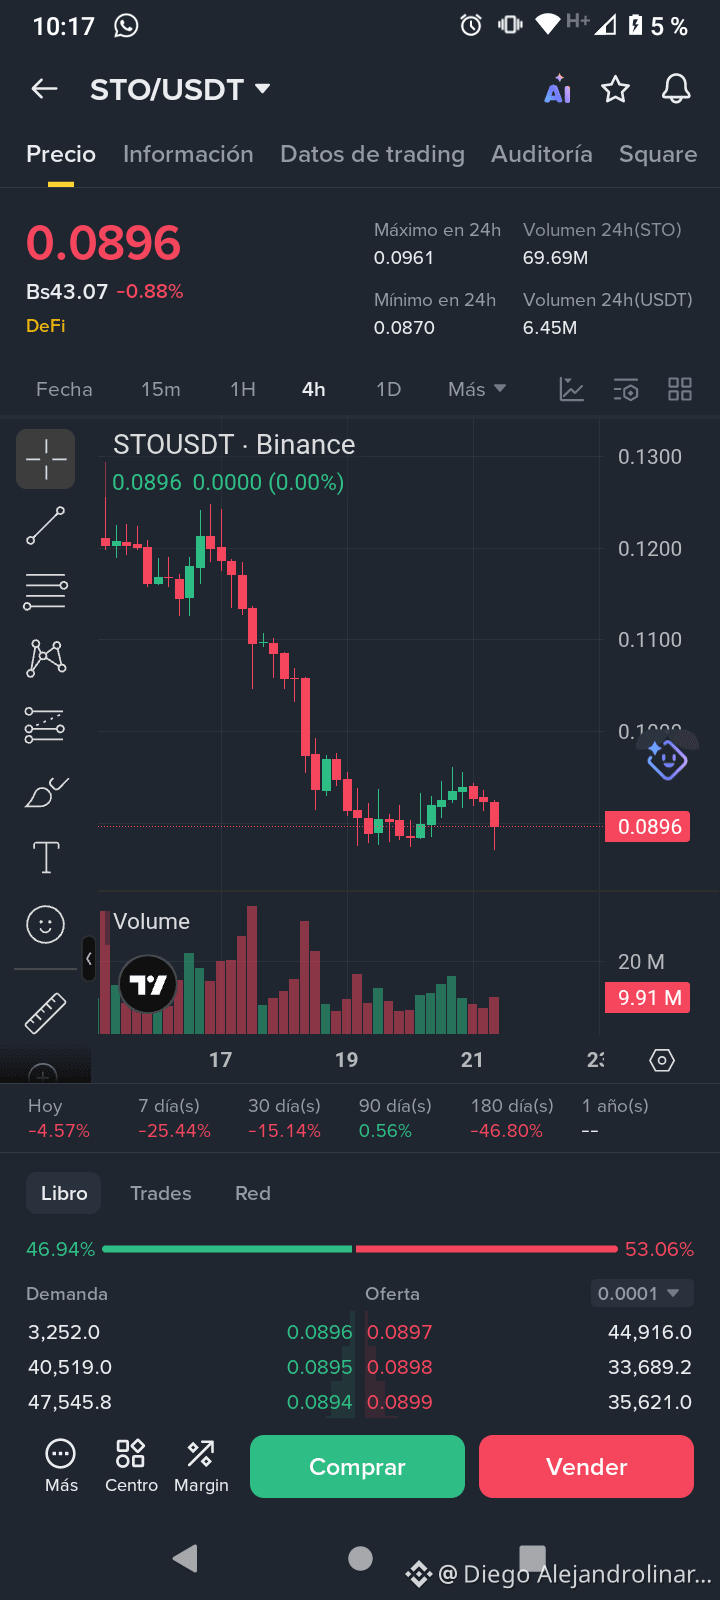
Task: Open the Más timeframe dropdown
Action: pos(477,389)
